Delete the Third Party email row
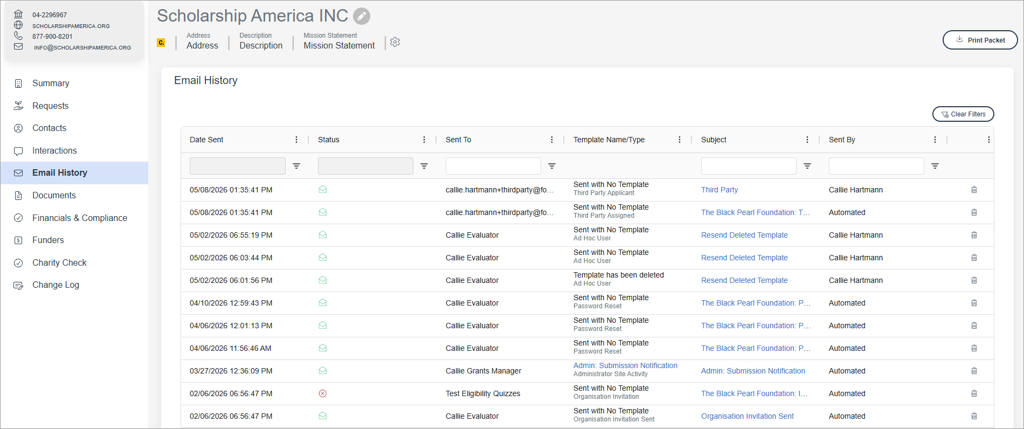 (974, 190)
